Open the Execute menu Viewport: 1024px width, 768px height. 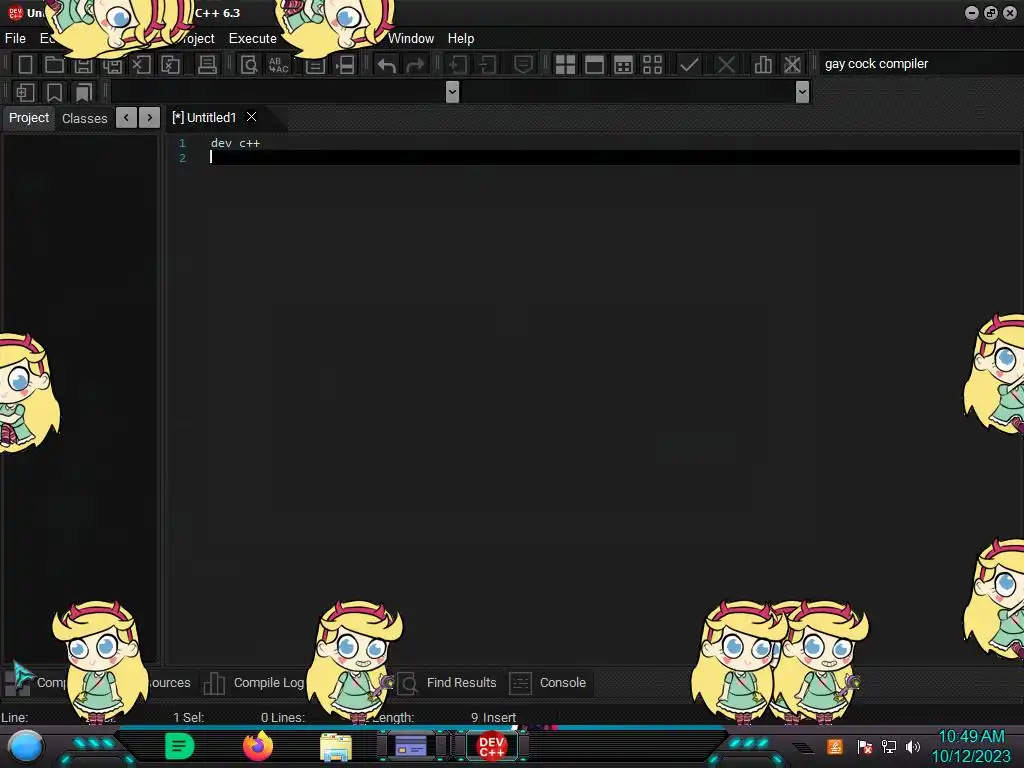pyautogui.click(x=253, y=39)
